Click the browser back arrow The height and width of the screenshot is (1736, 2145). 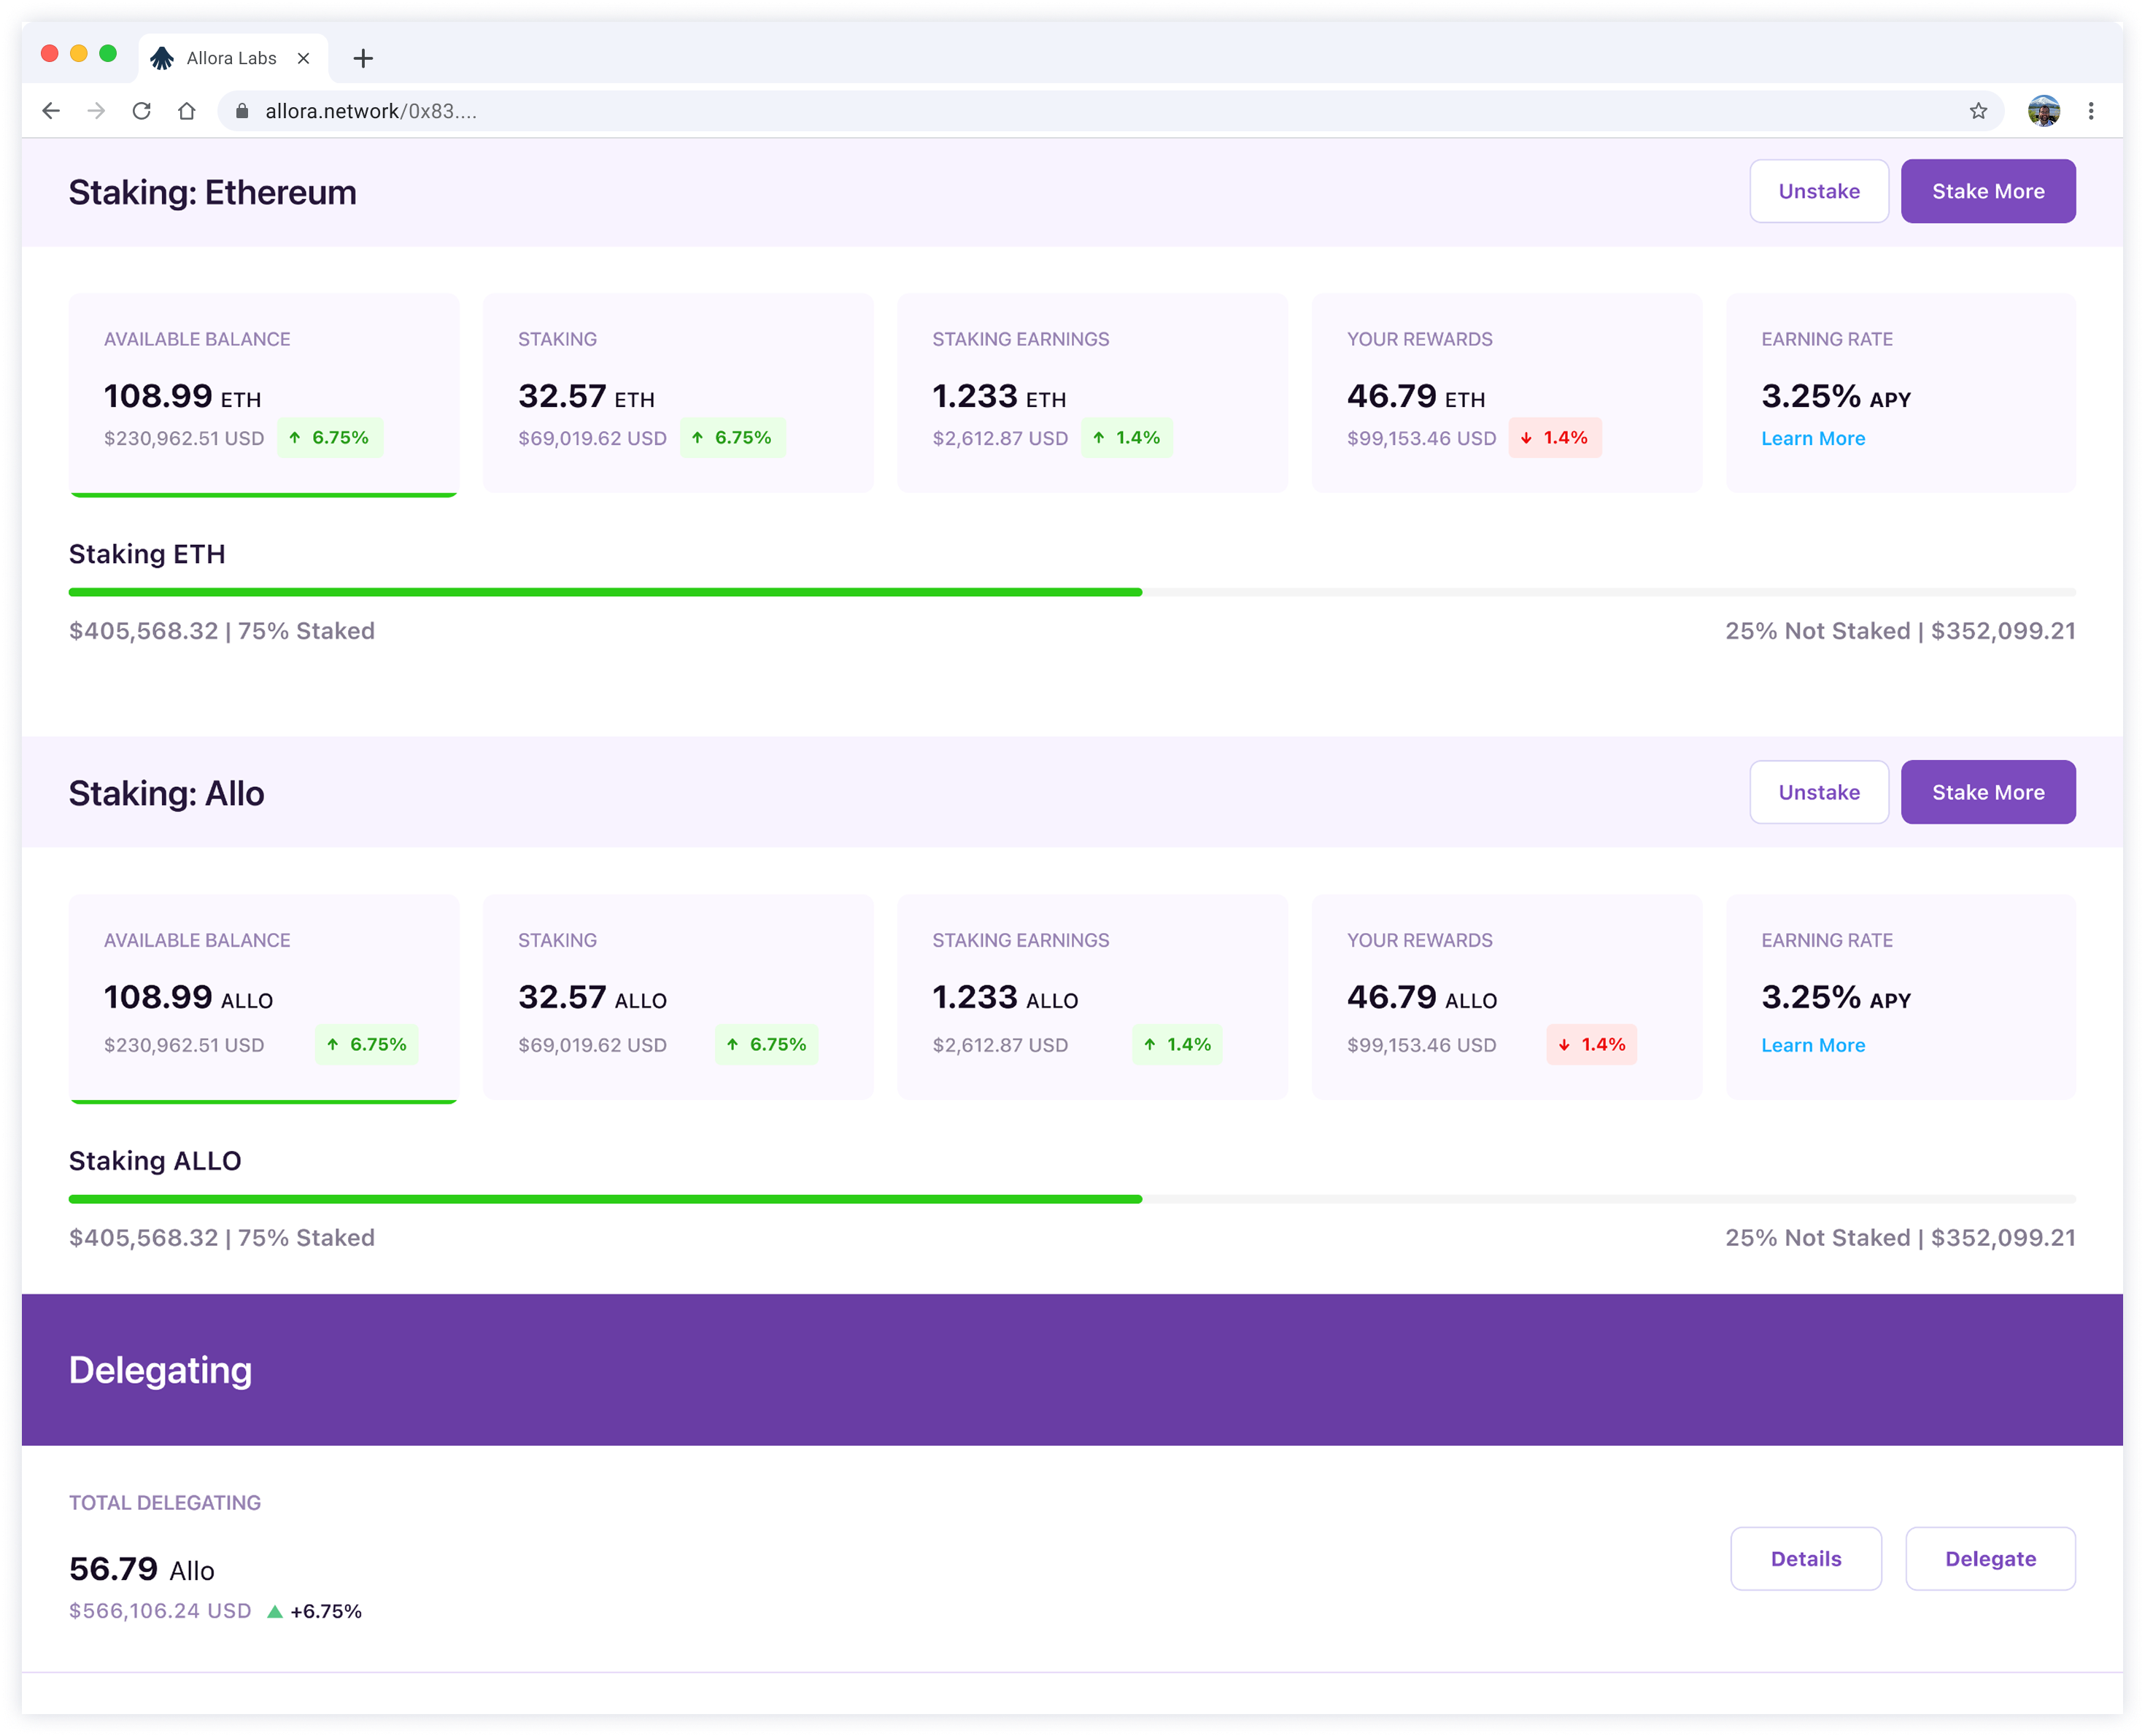[51, 111]
